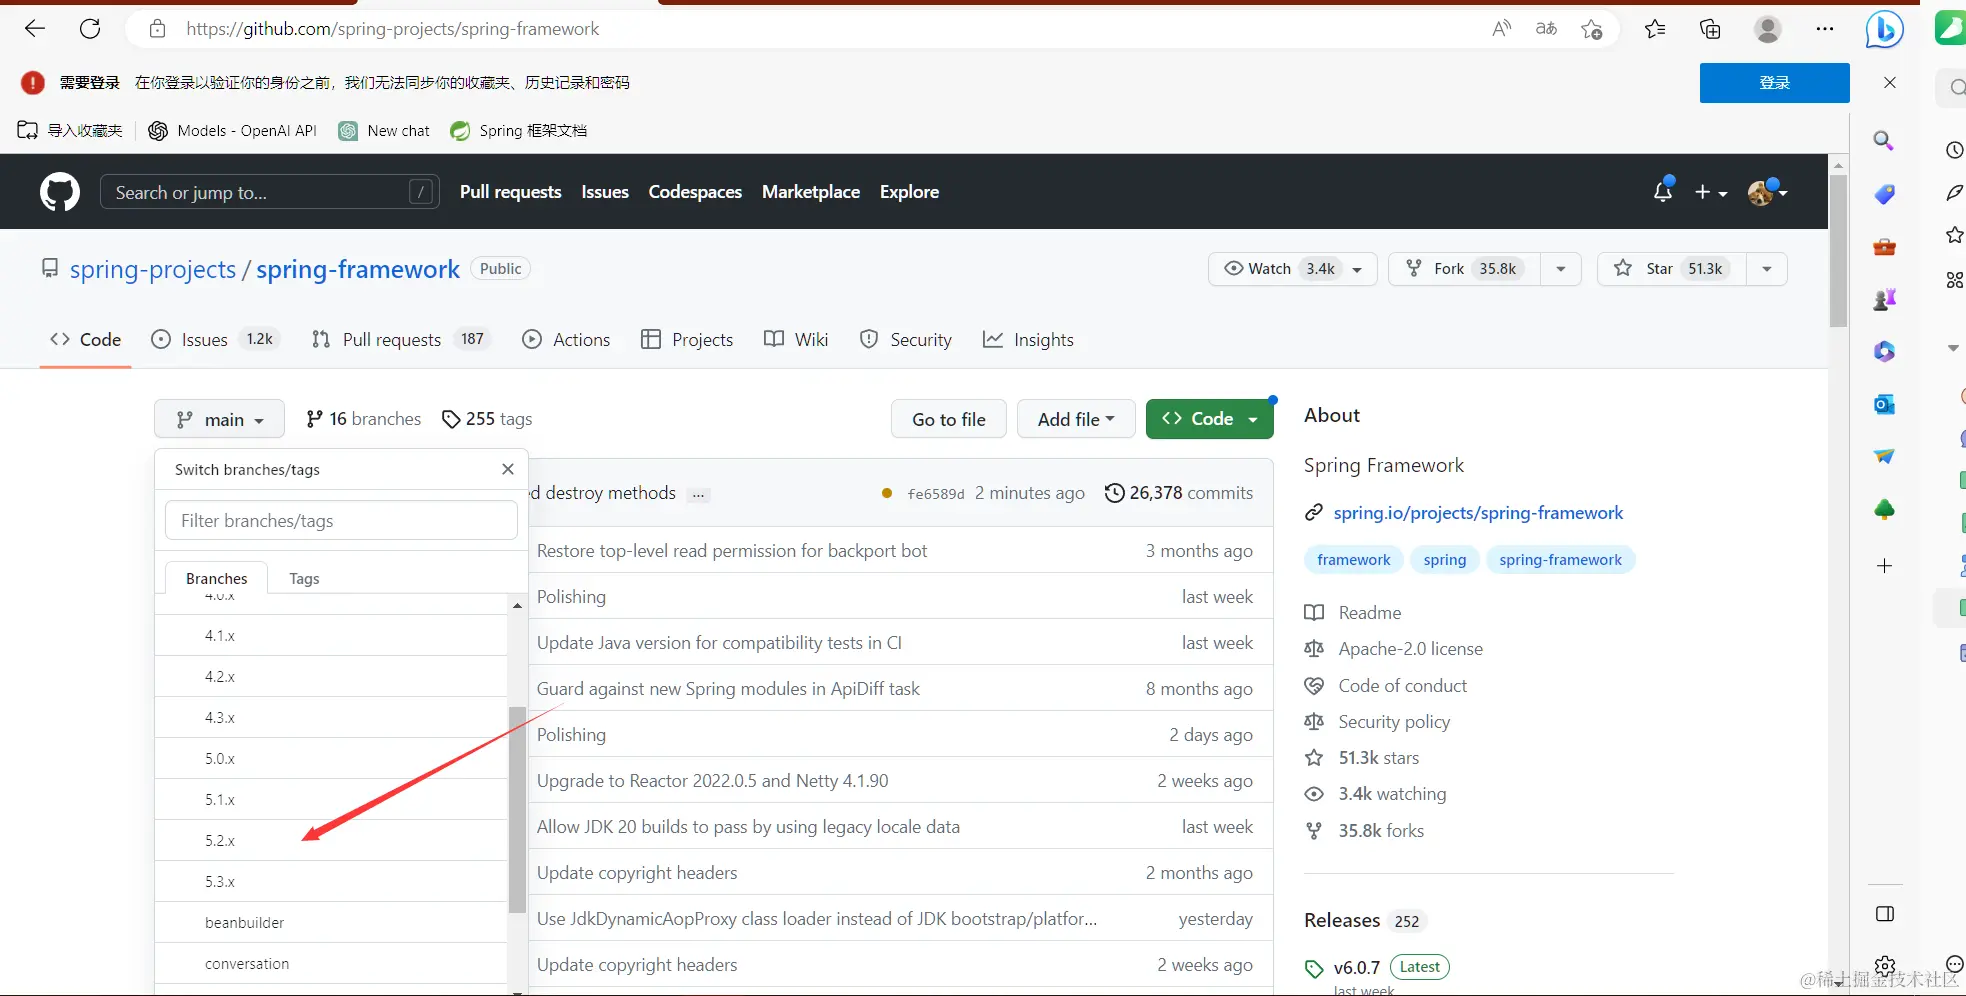Click the sidebar search magnifier icon
The image size is (1966, 996).
point(1884,141)
